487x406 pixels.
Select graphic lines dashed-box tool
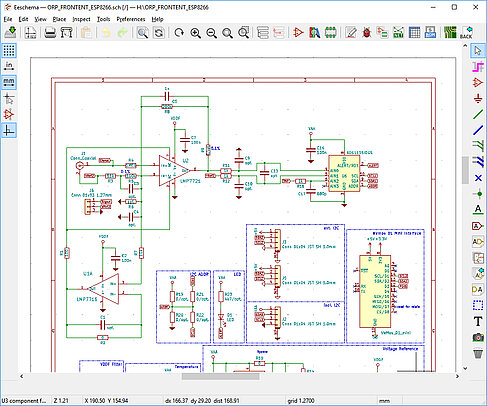(x=478, y=305)
